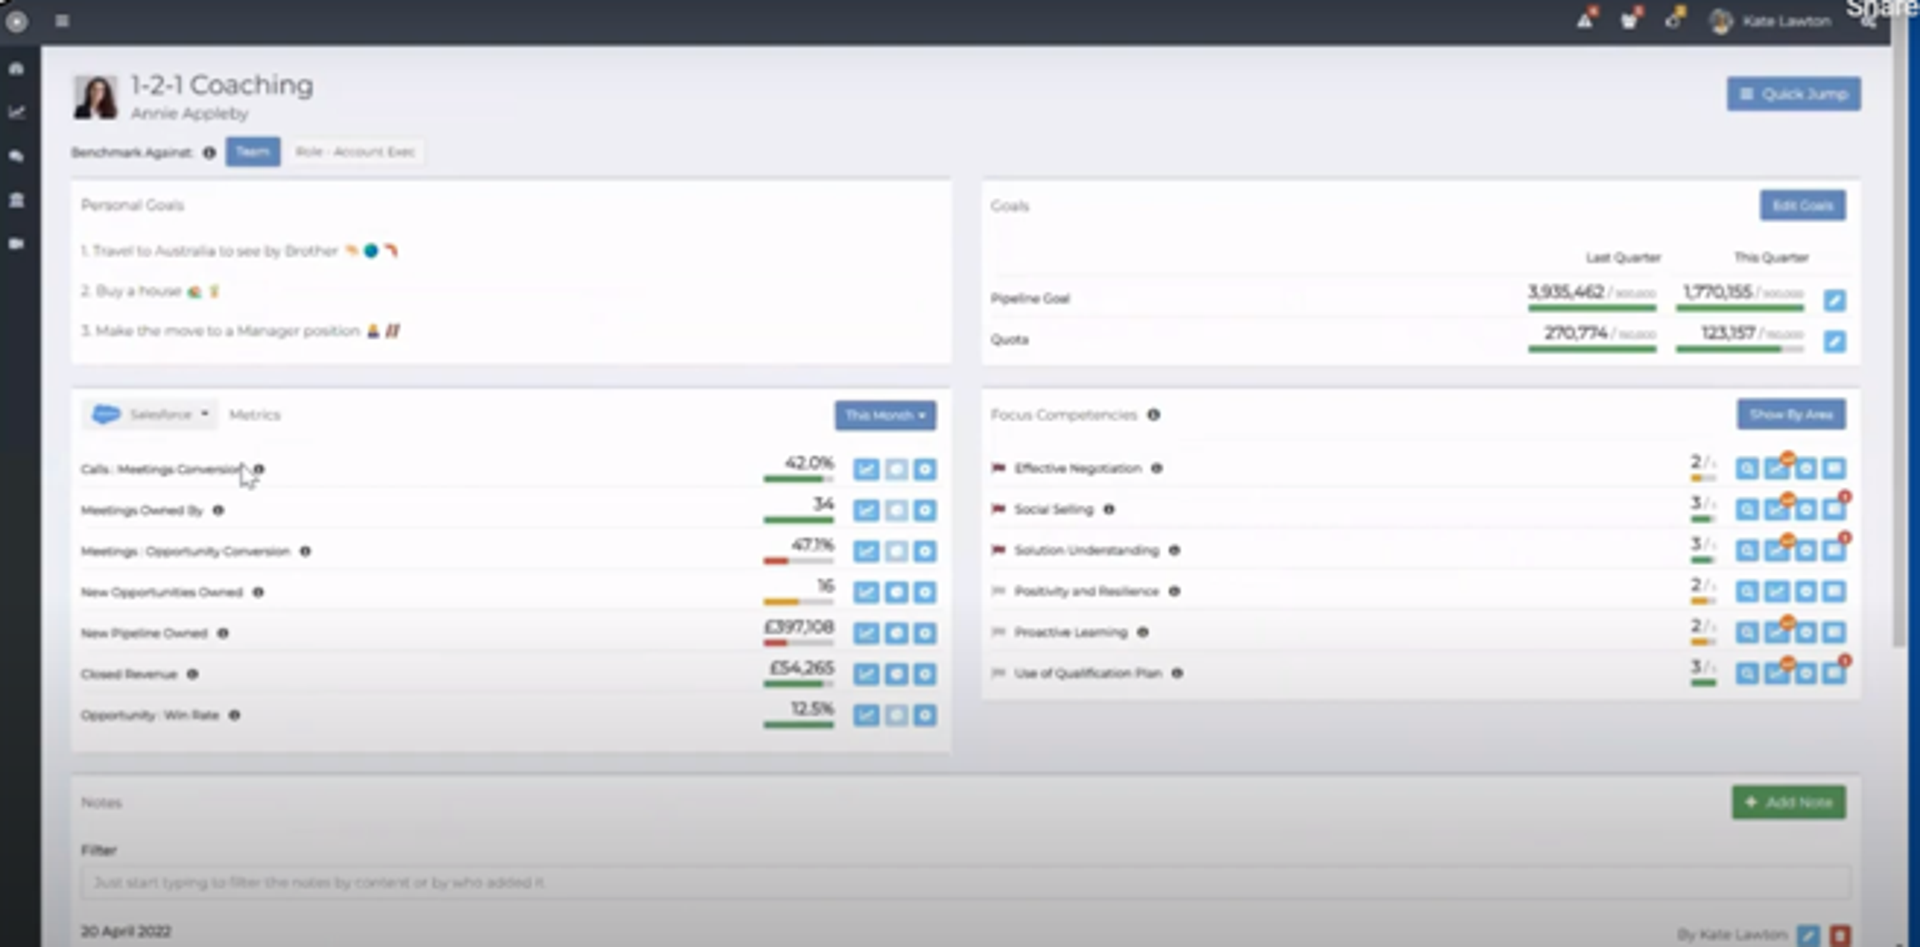Open the This Month period dropdown
The width and height of the screenshot is (1920, 947).
pos(885,415)
